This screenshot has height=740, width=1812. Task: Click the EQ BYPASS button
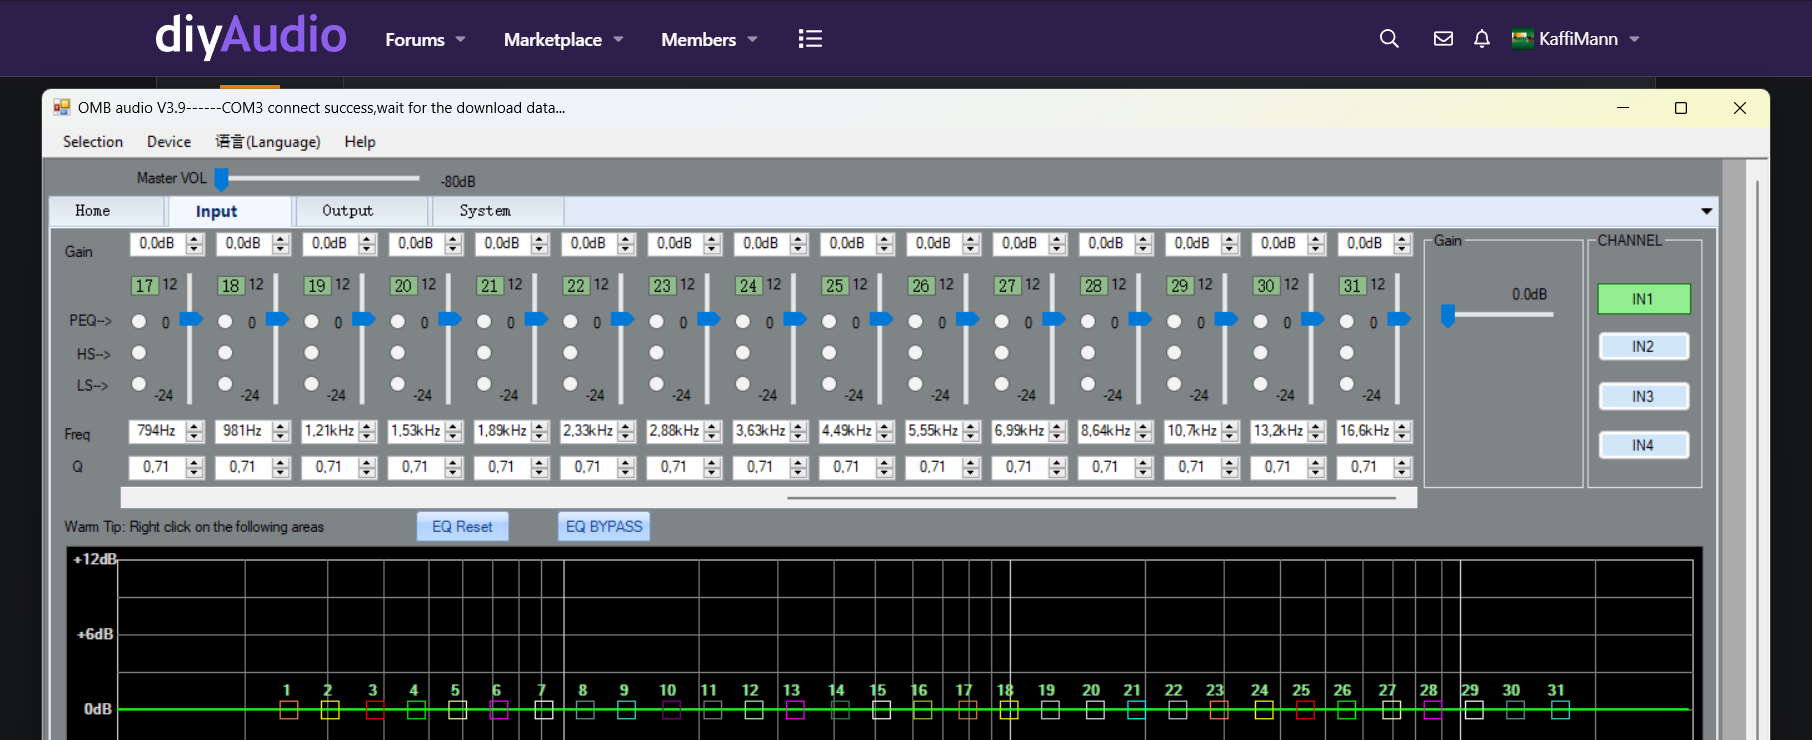[604, 526]
